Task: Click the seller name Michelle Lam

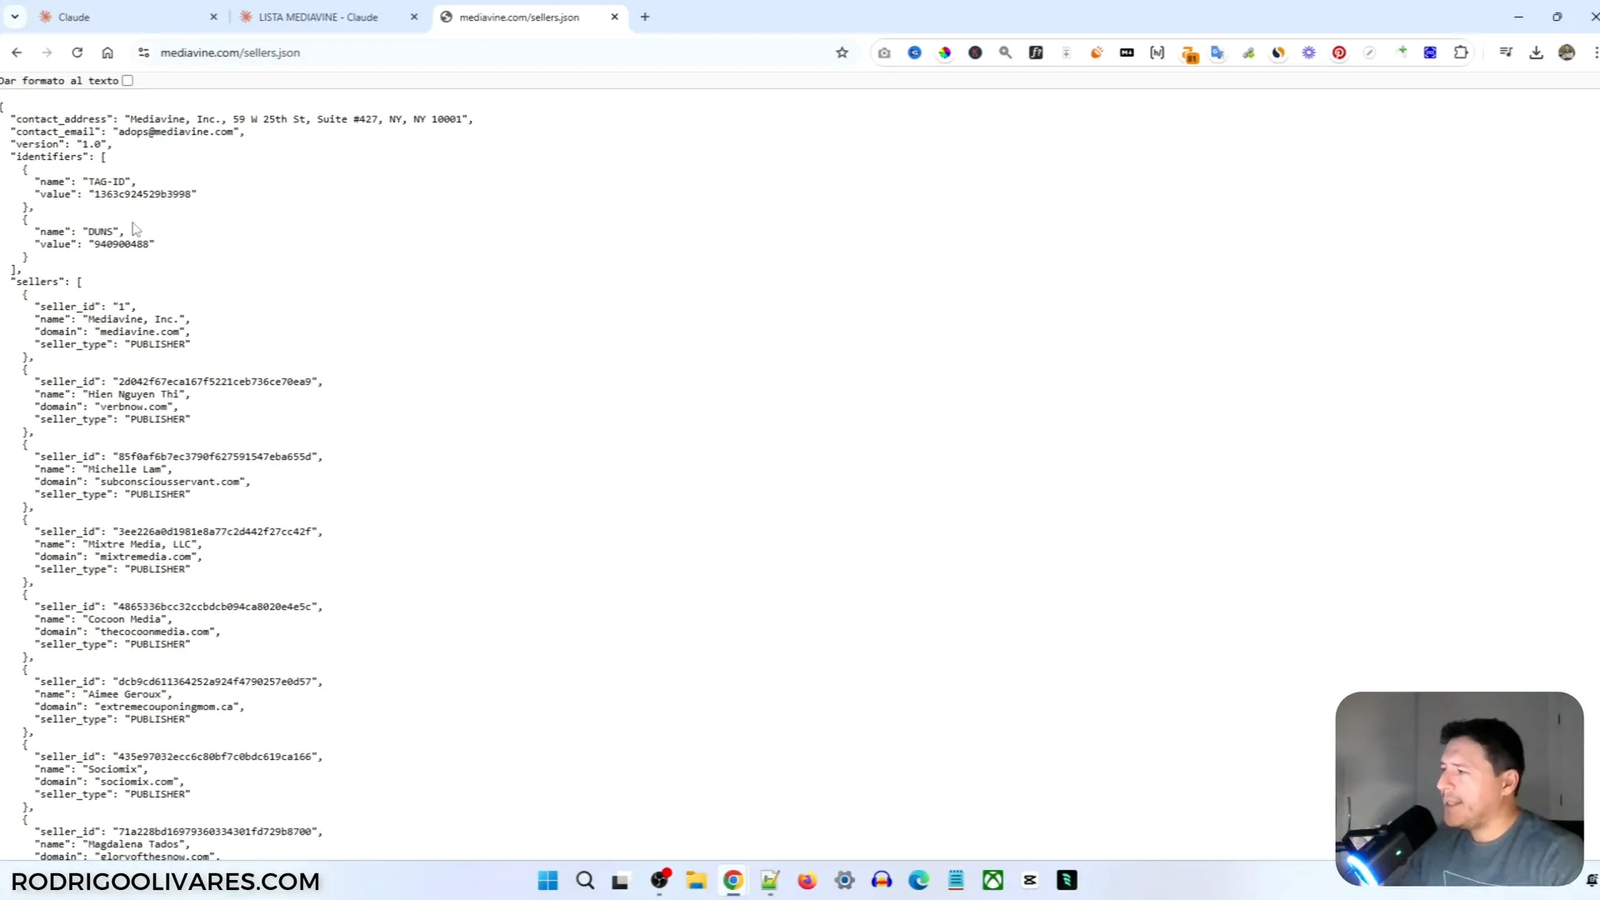Action: (125, 469)
